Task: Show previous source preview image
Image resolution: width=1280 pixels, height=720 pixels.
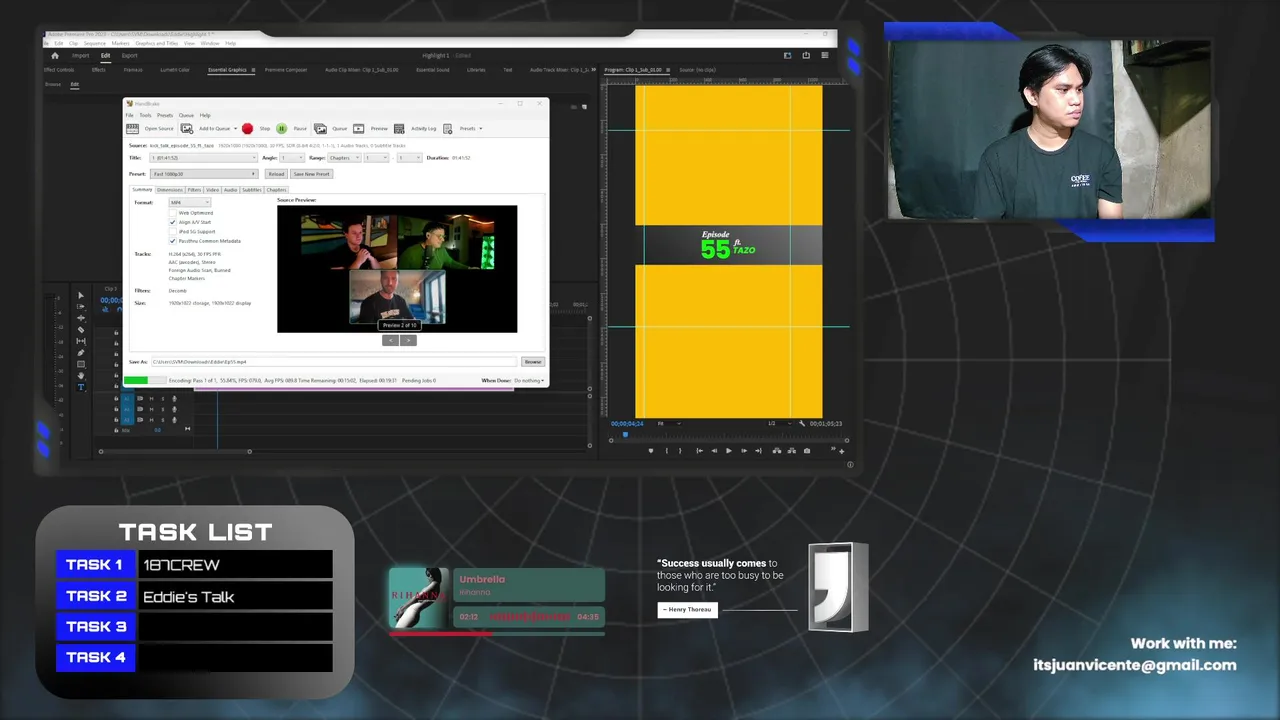Action: click(391, 340)
